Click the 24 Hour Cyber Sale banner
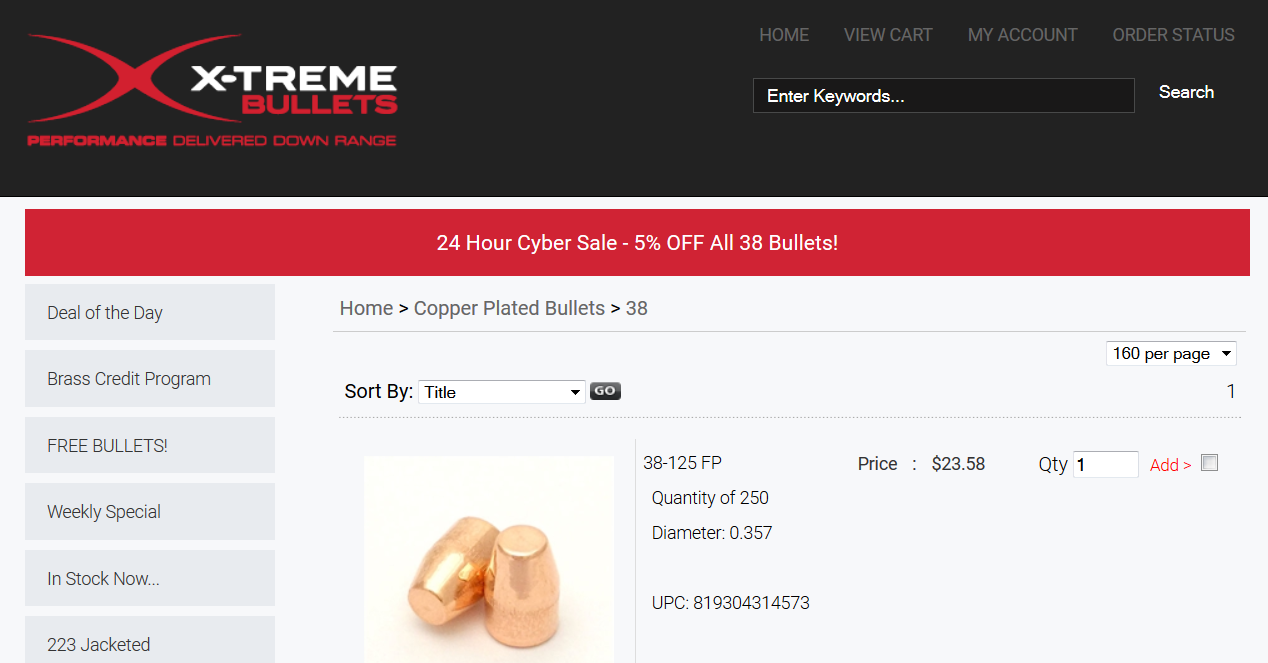 (x=637, y=242)
